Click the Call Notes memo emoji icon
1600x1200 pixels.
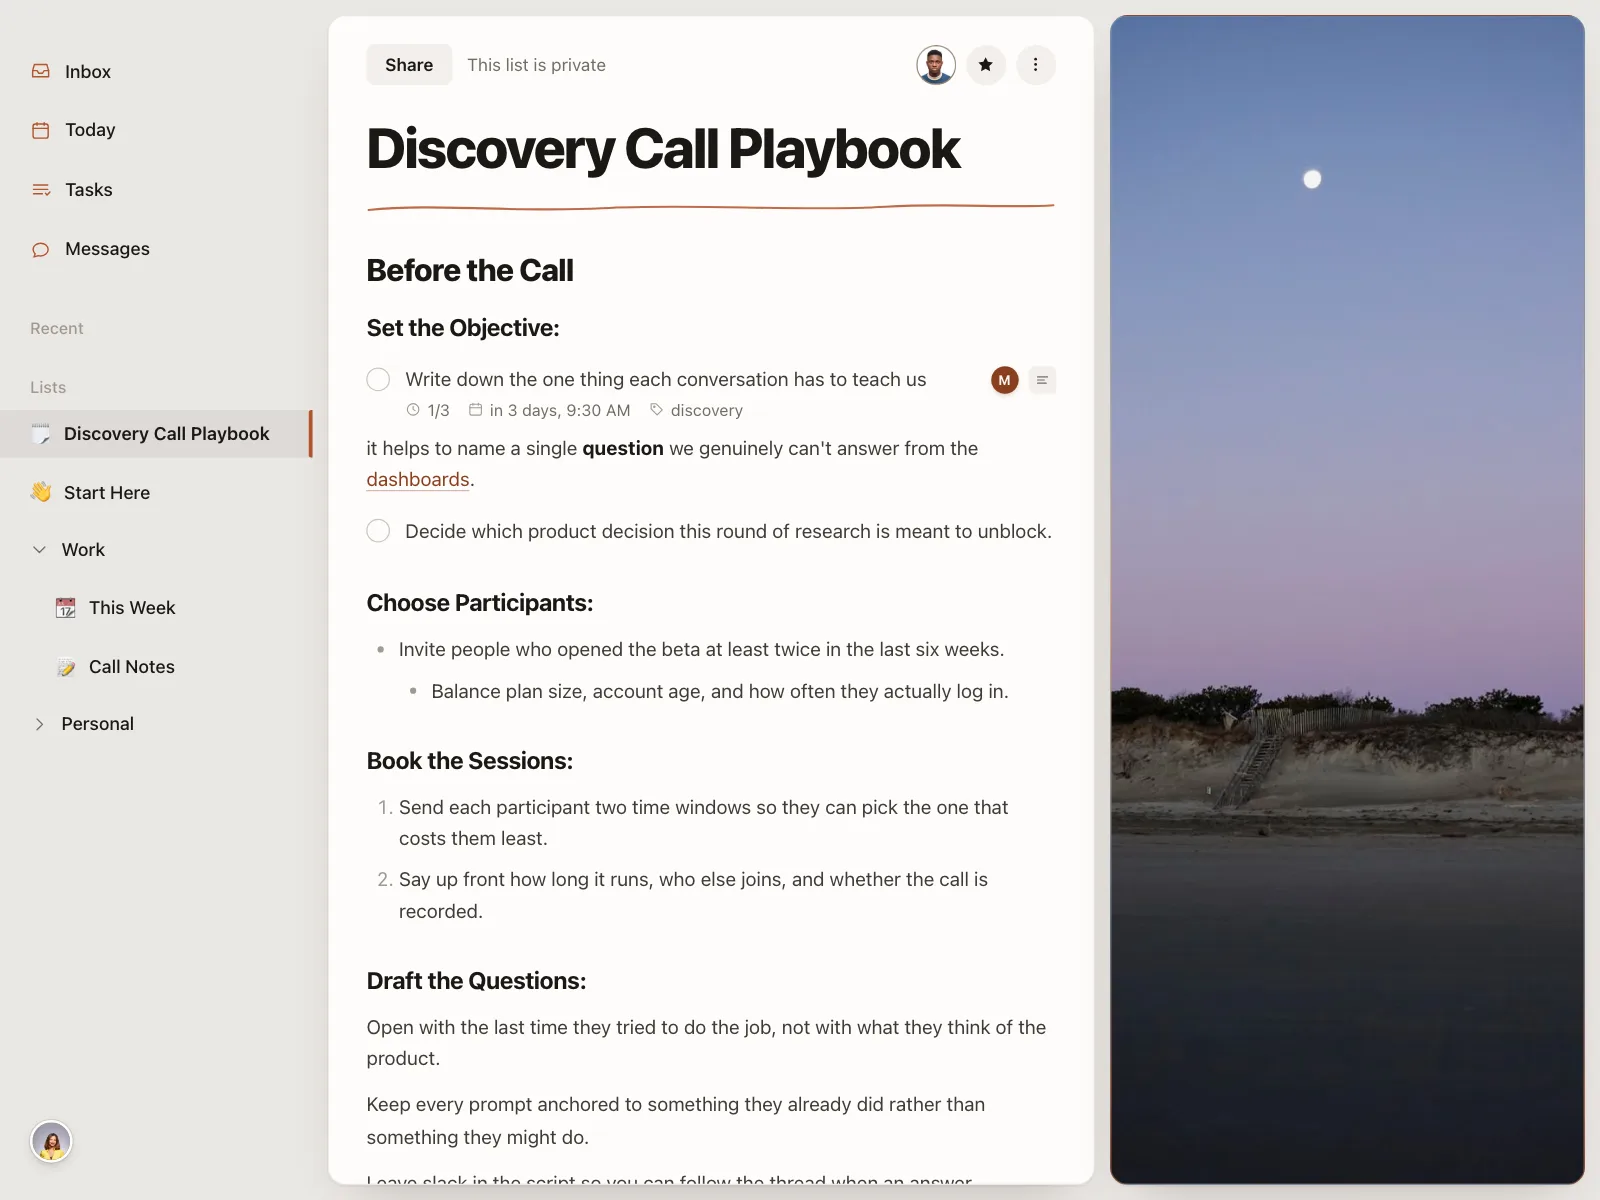pyautogui.click(x=66, y=667)
